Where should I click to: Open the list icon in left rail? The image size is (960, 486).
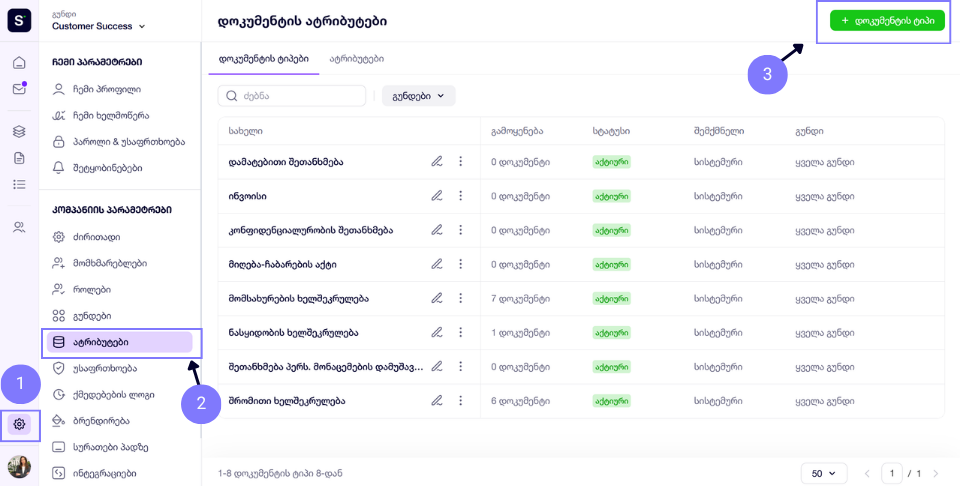[19, 184]
